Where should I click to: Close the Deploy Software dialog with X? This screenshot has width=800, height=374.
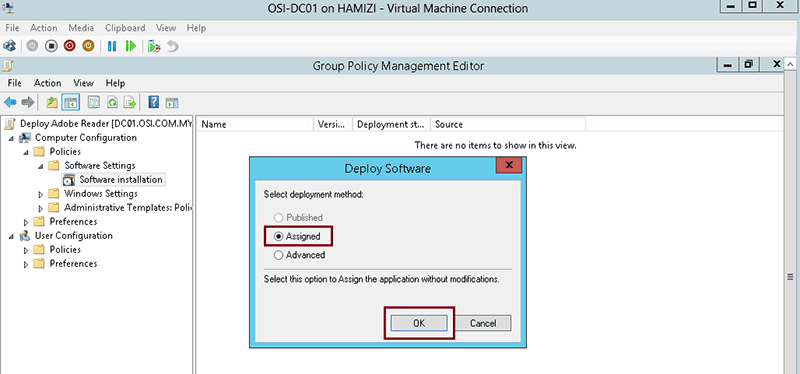(509, 165)
